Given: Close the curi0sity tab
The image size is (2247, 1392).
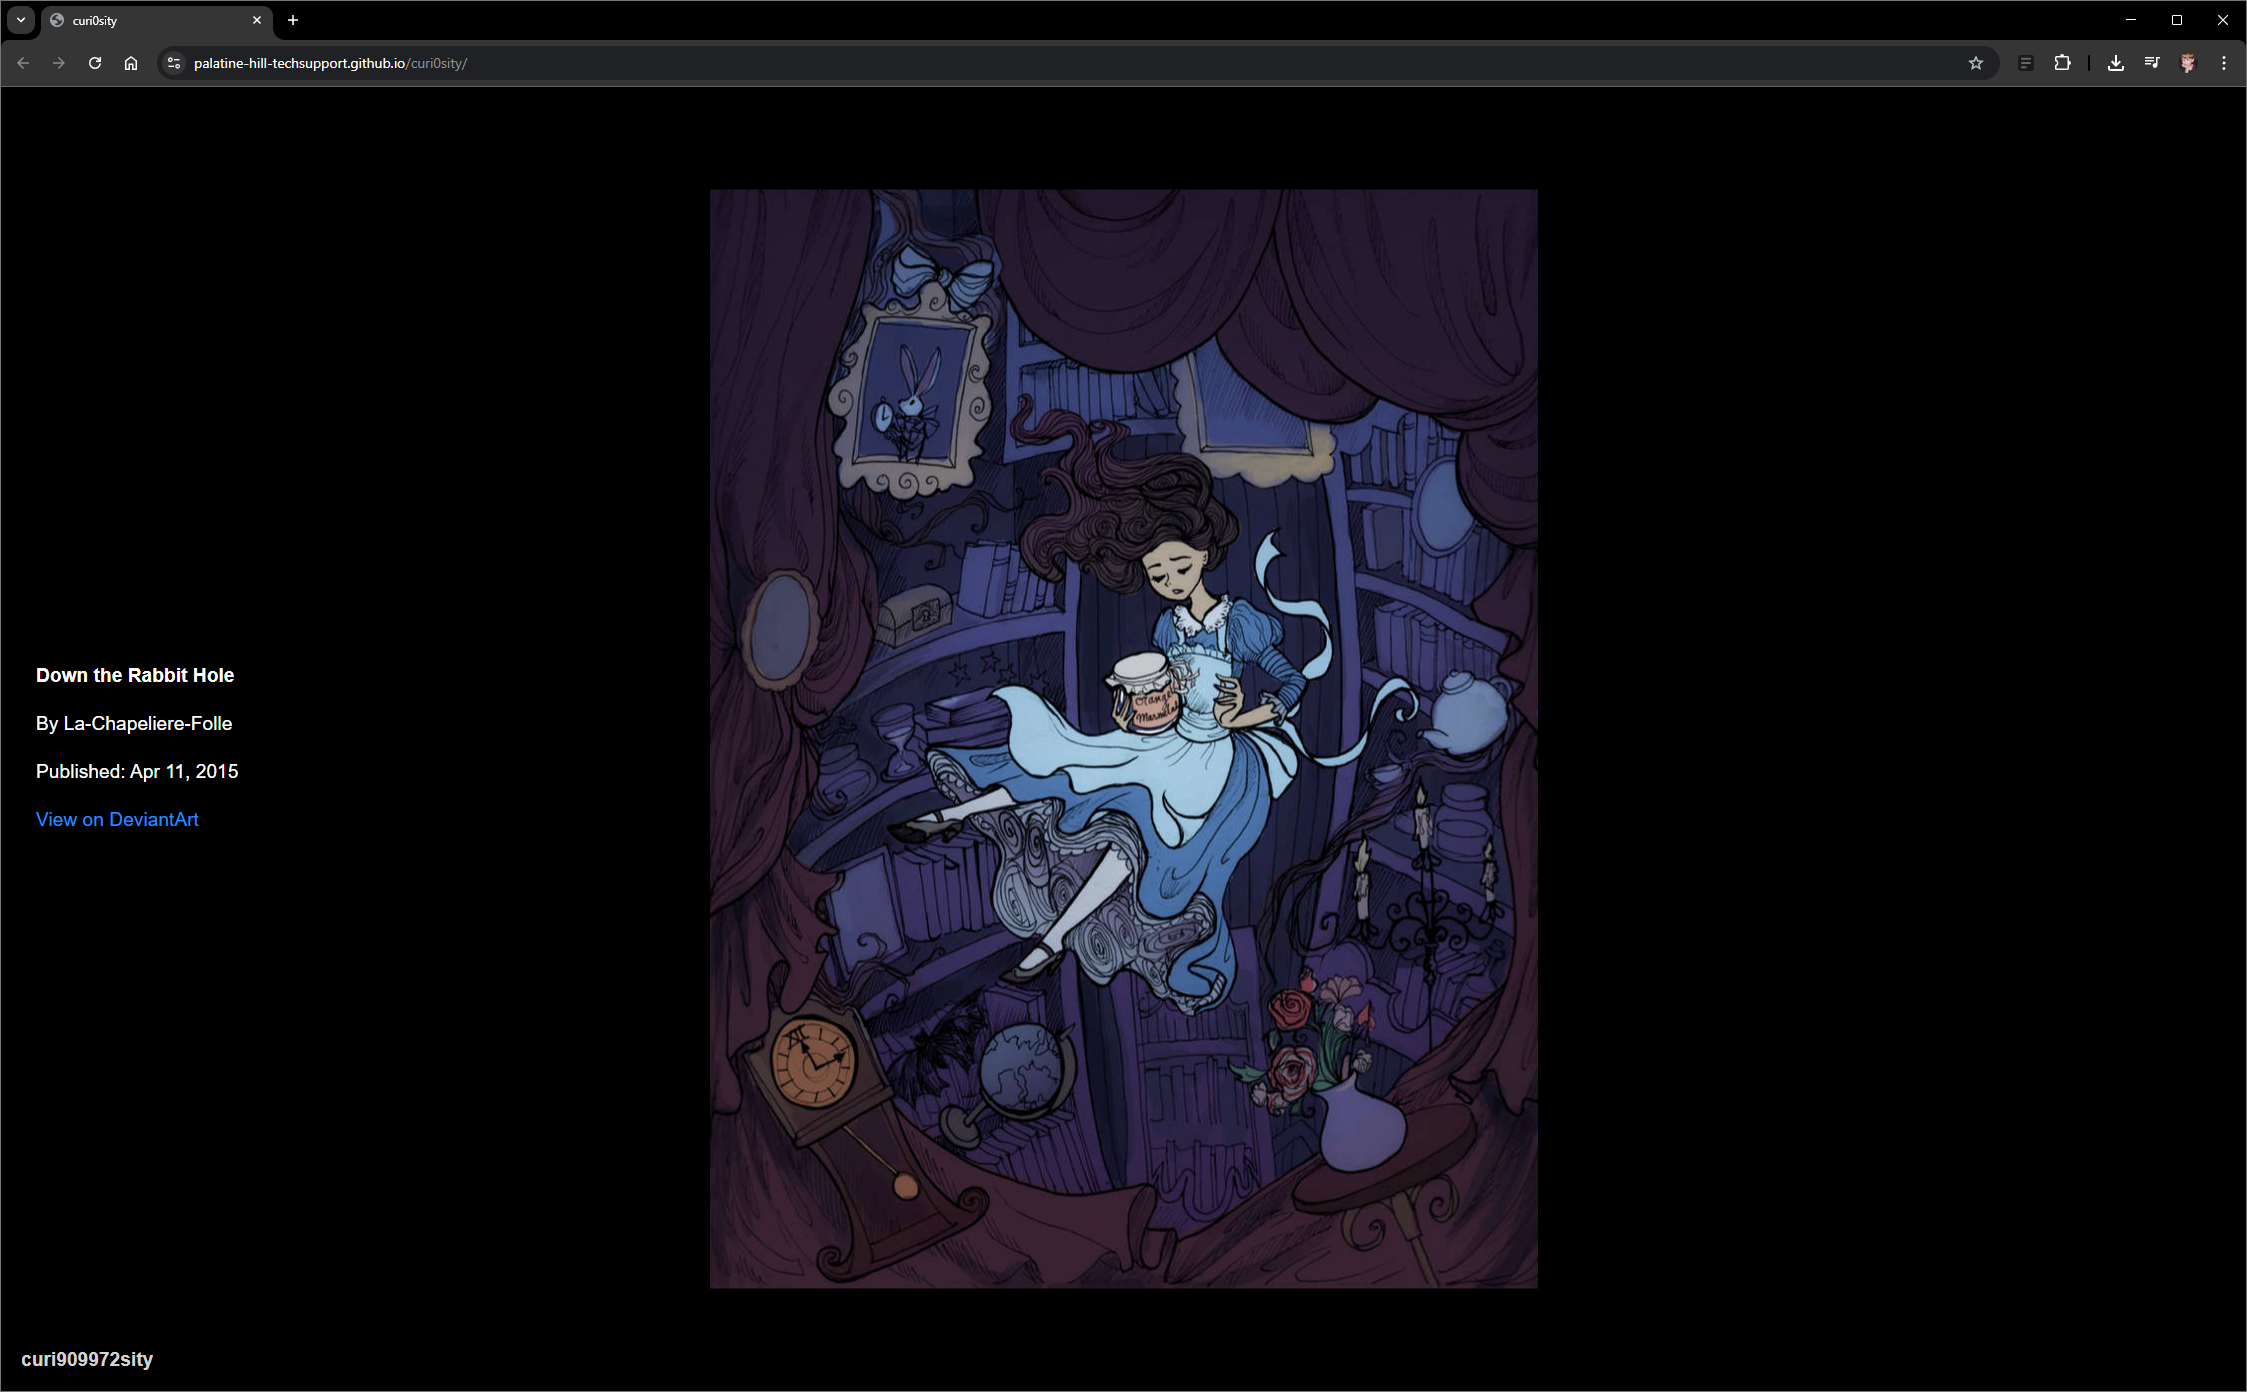Looking at the screenshot, I should (x=257, y=20).
